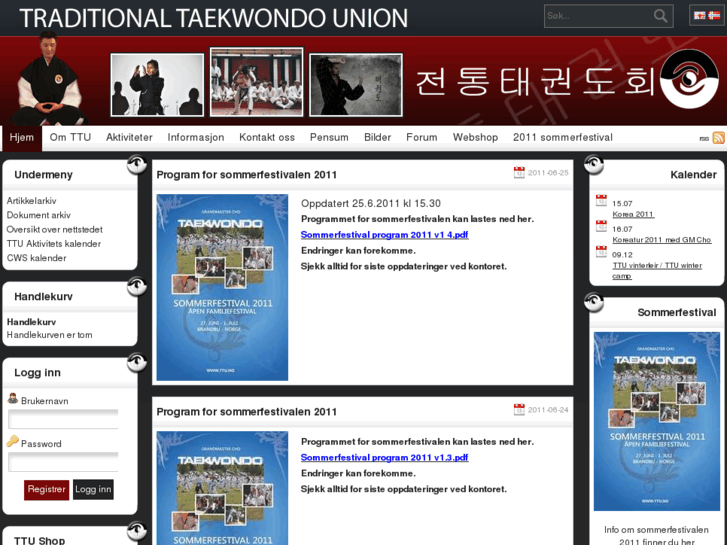The height and width of the screenshot is (545, 727).
Task: Click banner photo of man in fighting stance
Action: coord(356,85)
